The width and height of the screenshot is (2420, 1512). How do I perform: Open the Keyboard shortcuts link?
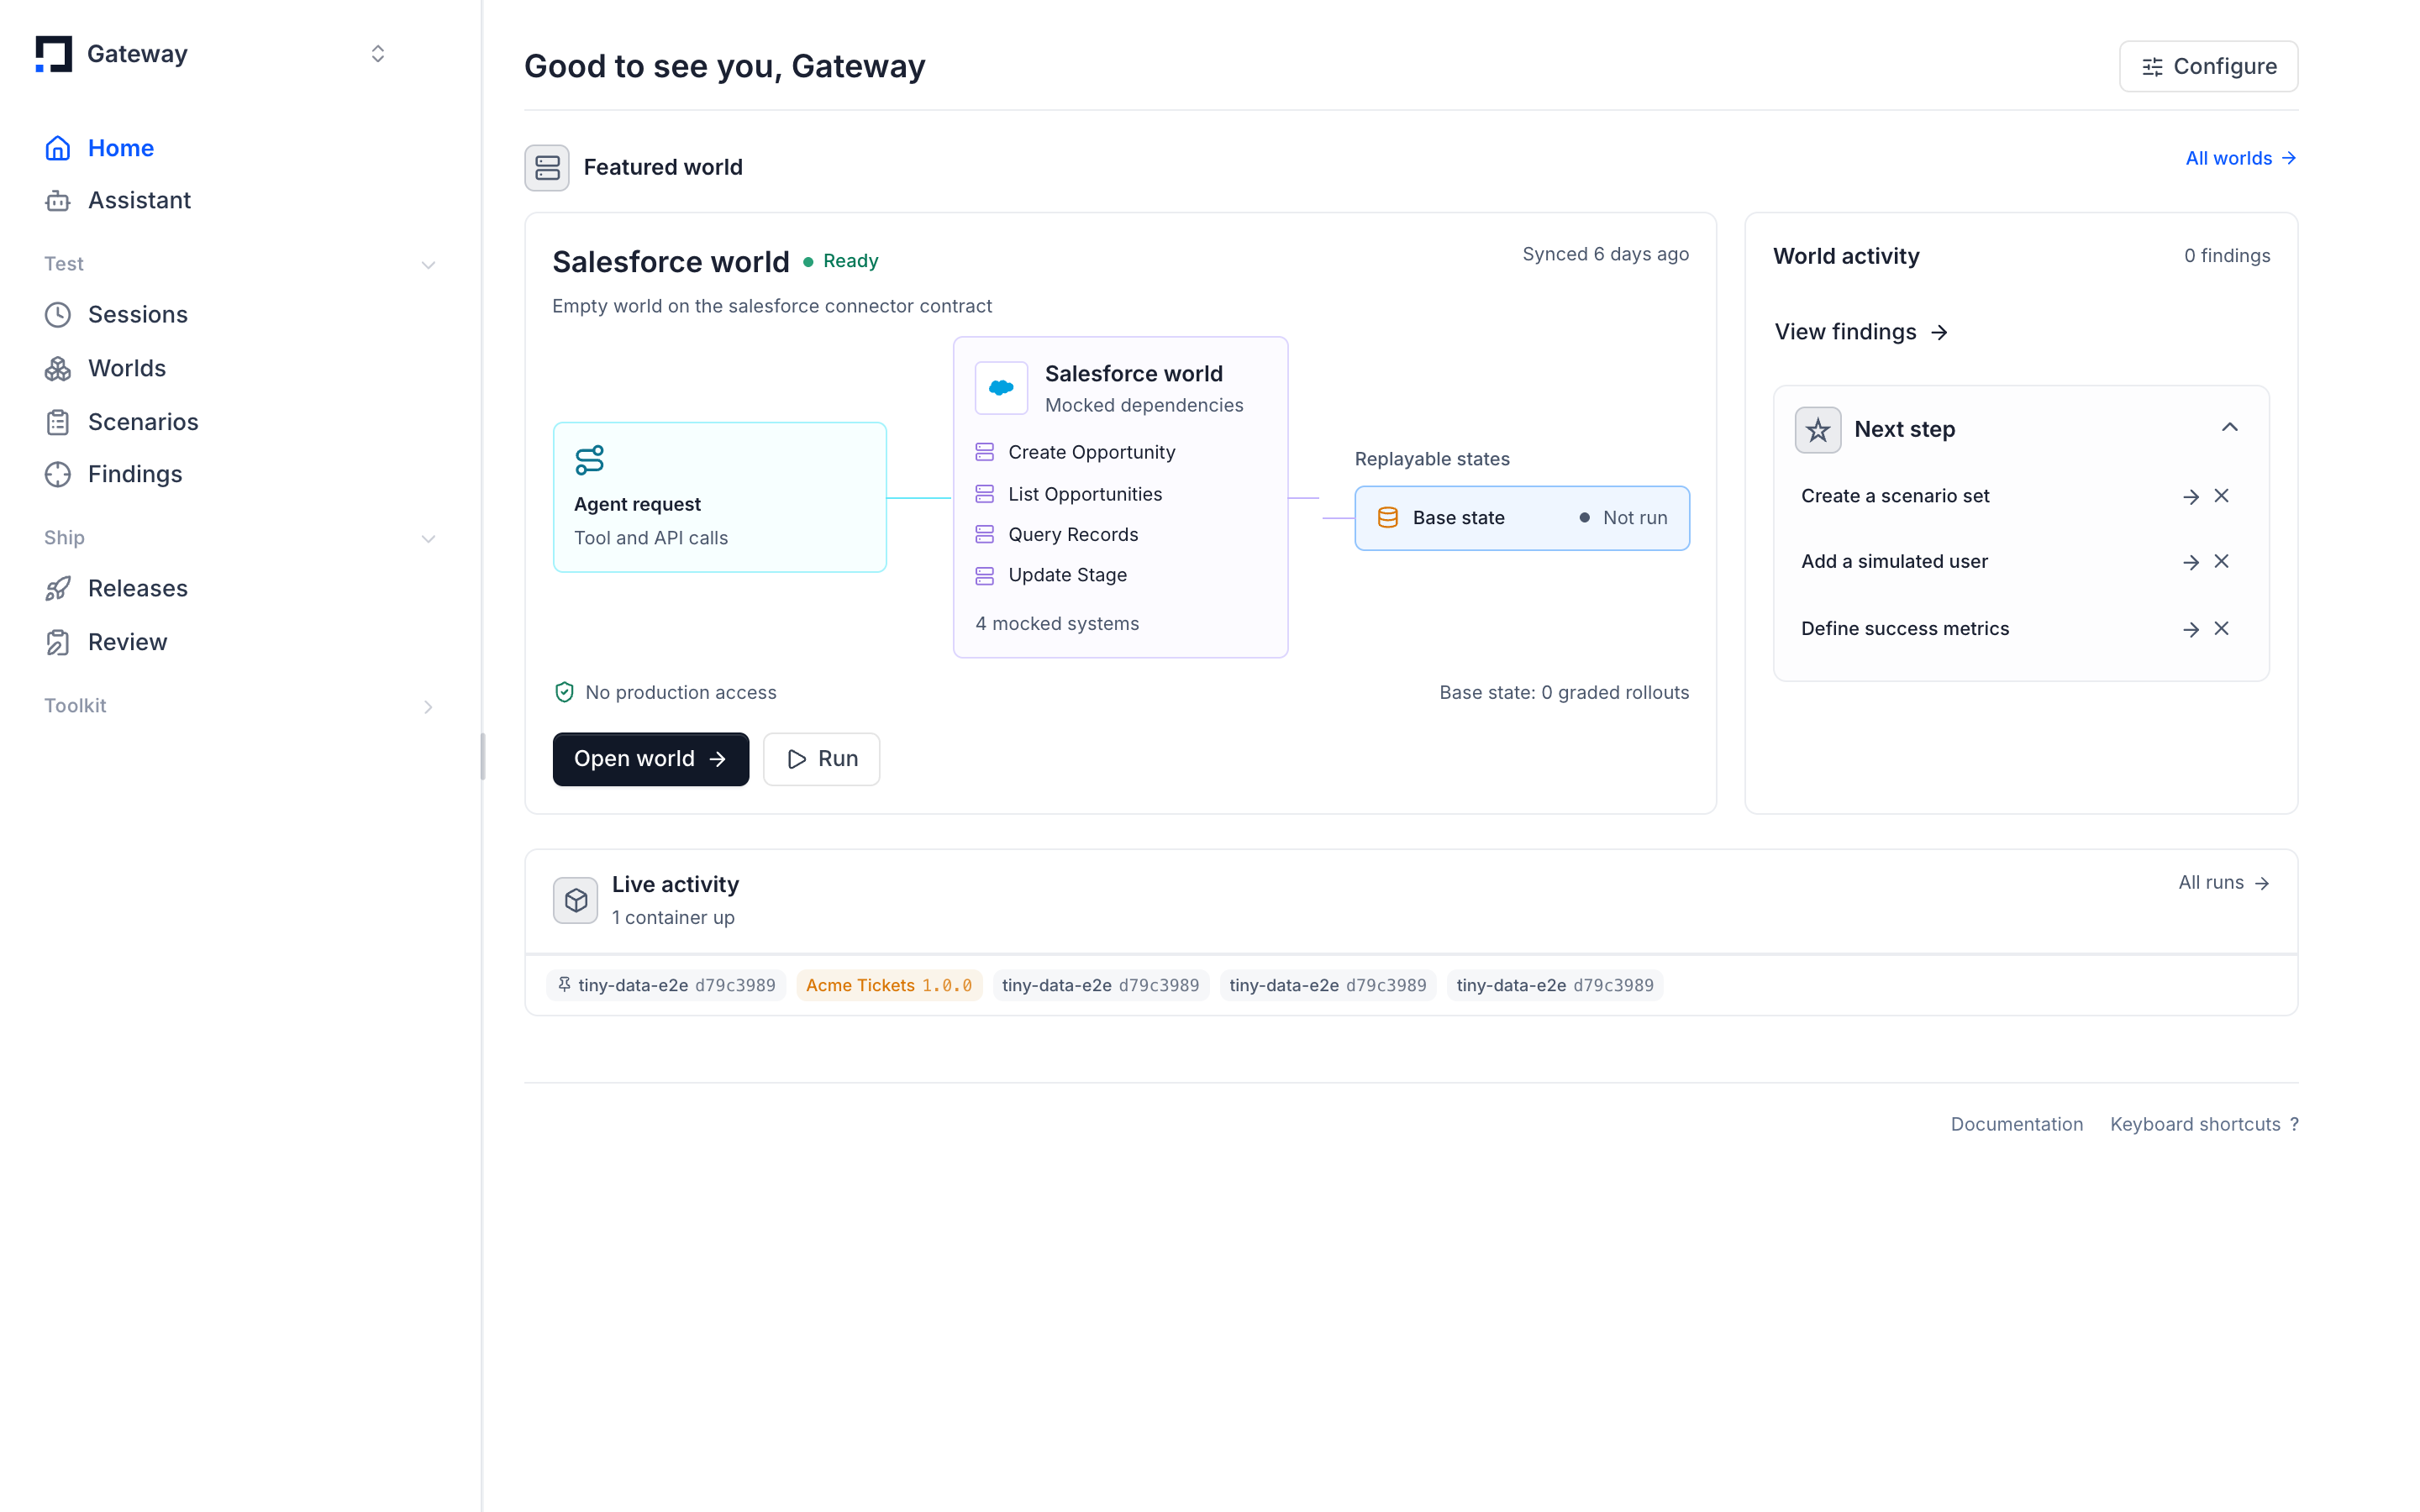(2204, 1124)
